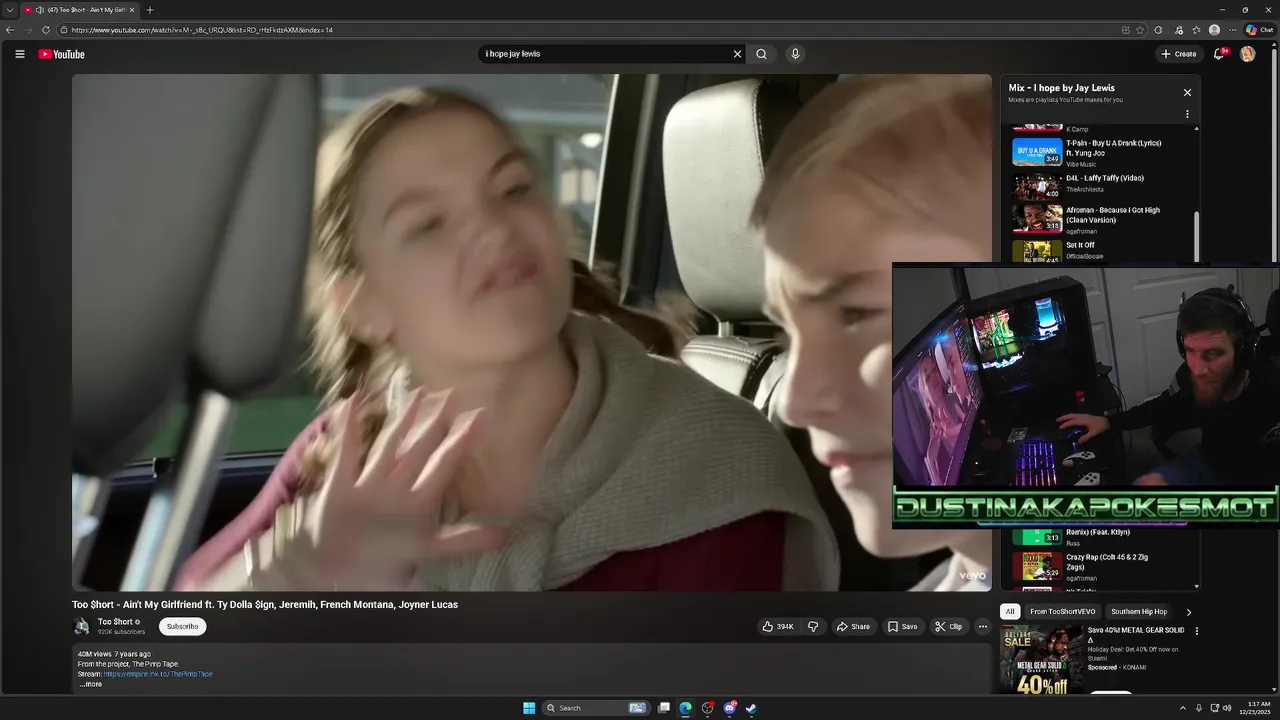1280x720 pixels.
Task: Open Windows Start menu
Action: click(529, 708)
